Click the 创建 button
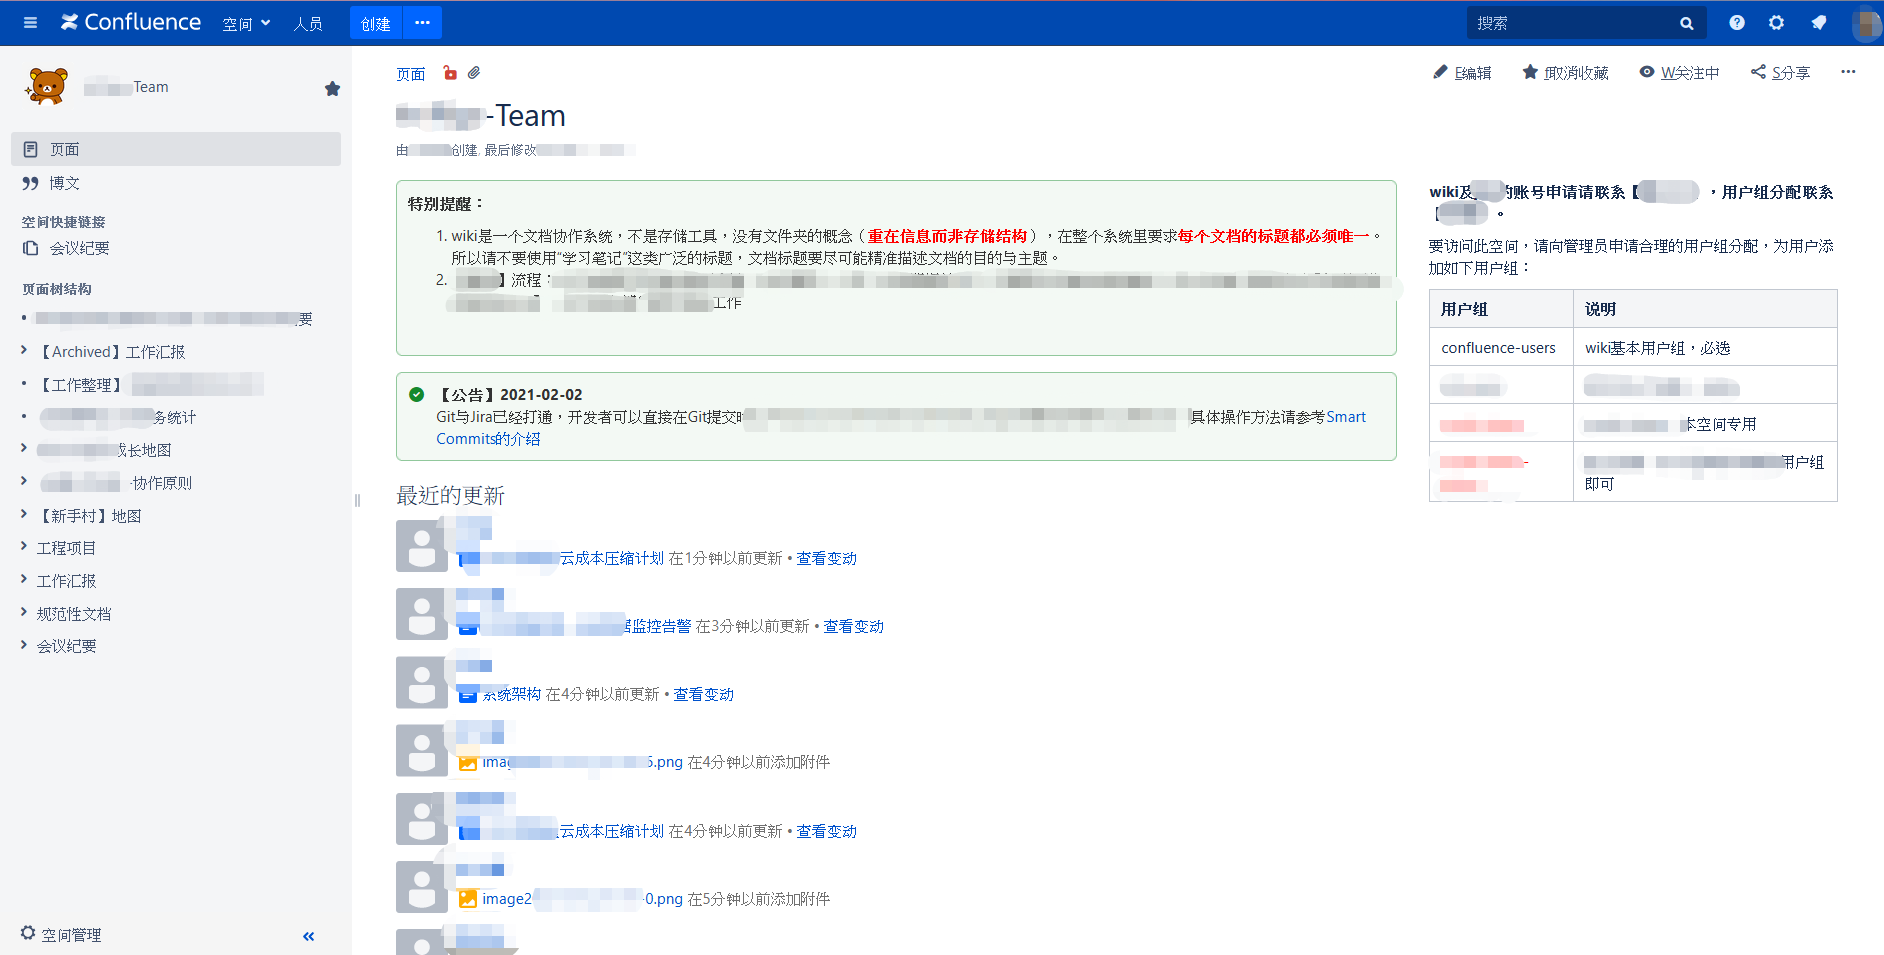The width and height of the screenshot is (1884, 955). point(375,22)
